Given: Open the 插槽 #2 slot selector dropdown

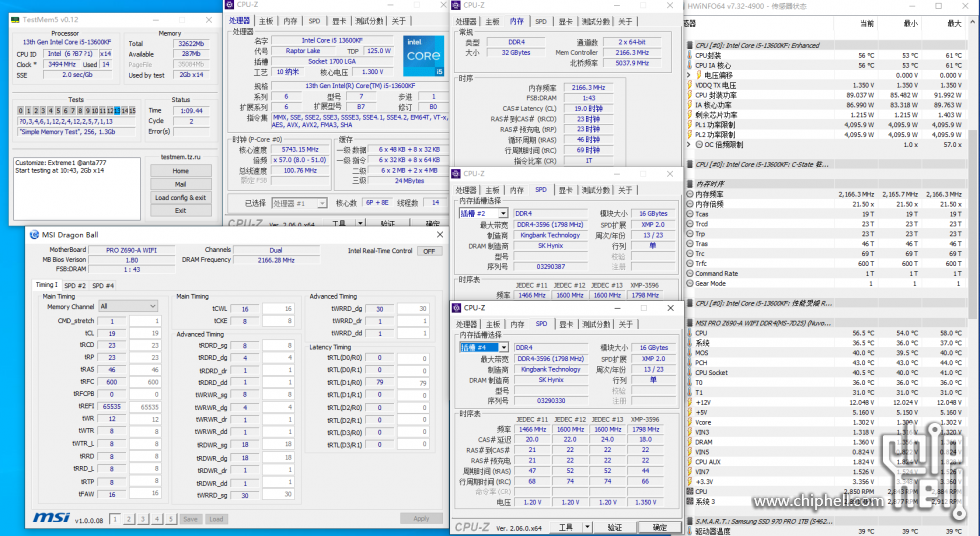Looking at the screenshot, I should tap(483, 214).
